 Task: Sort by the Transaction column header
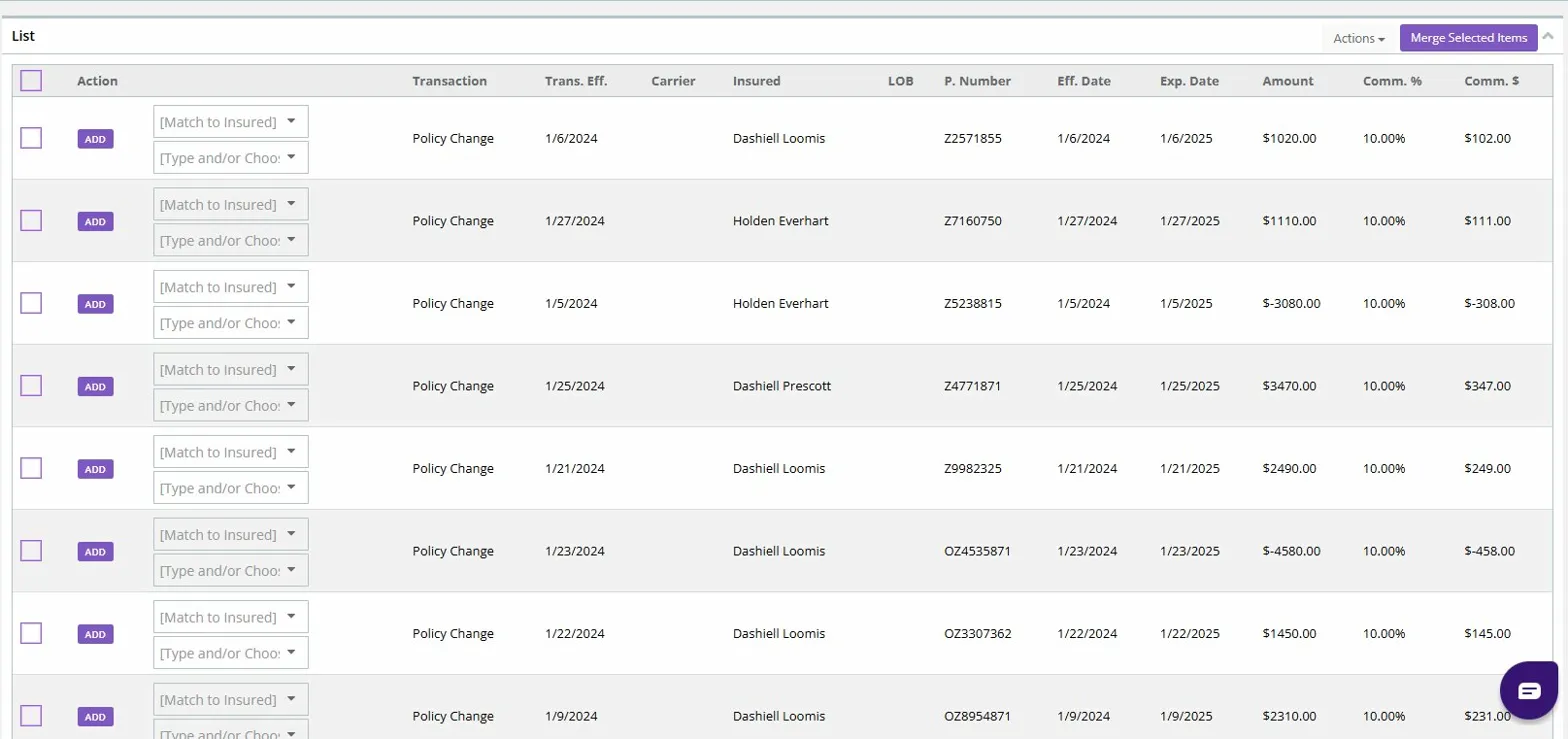click(x=449, y=81)
